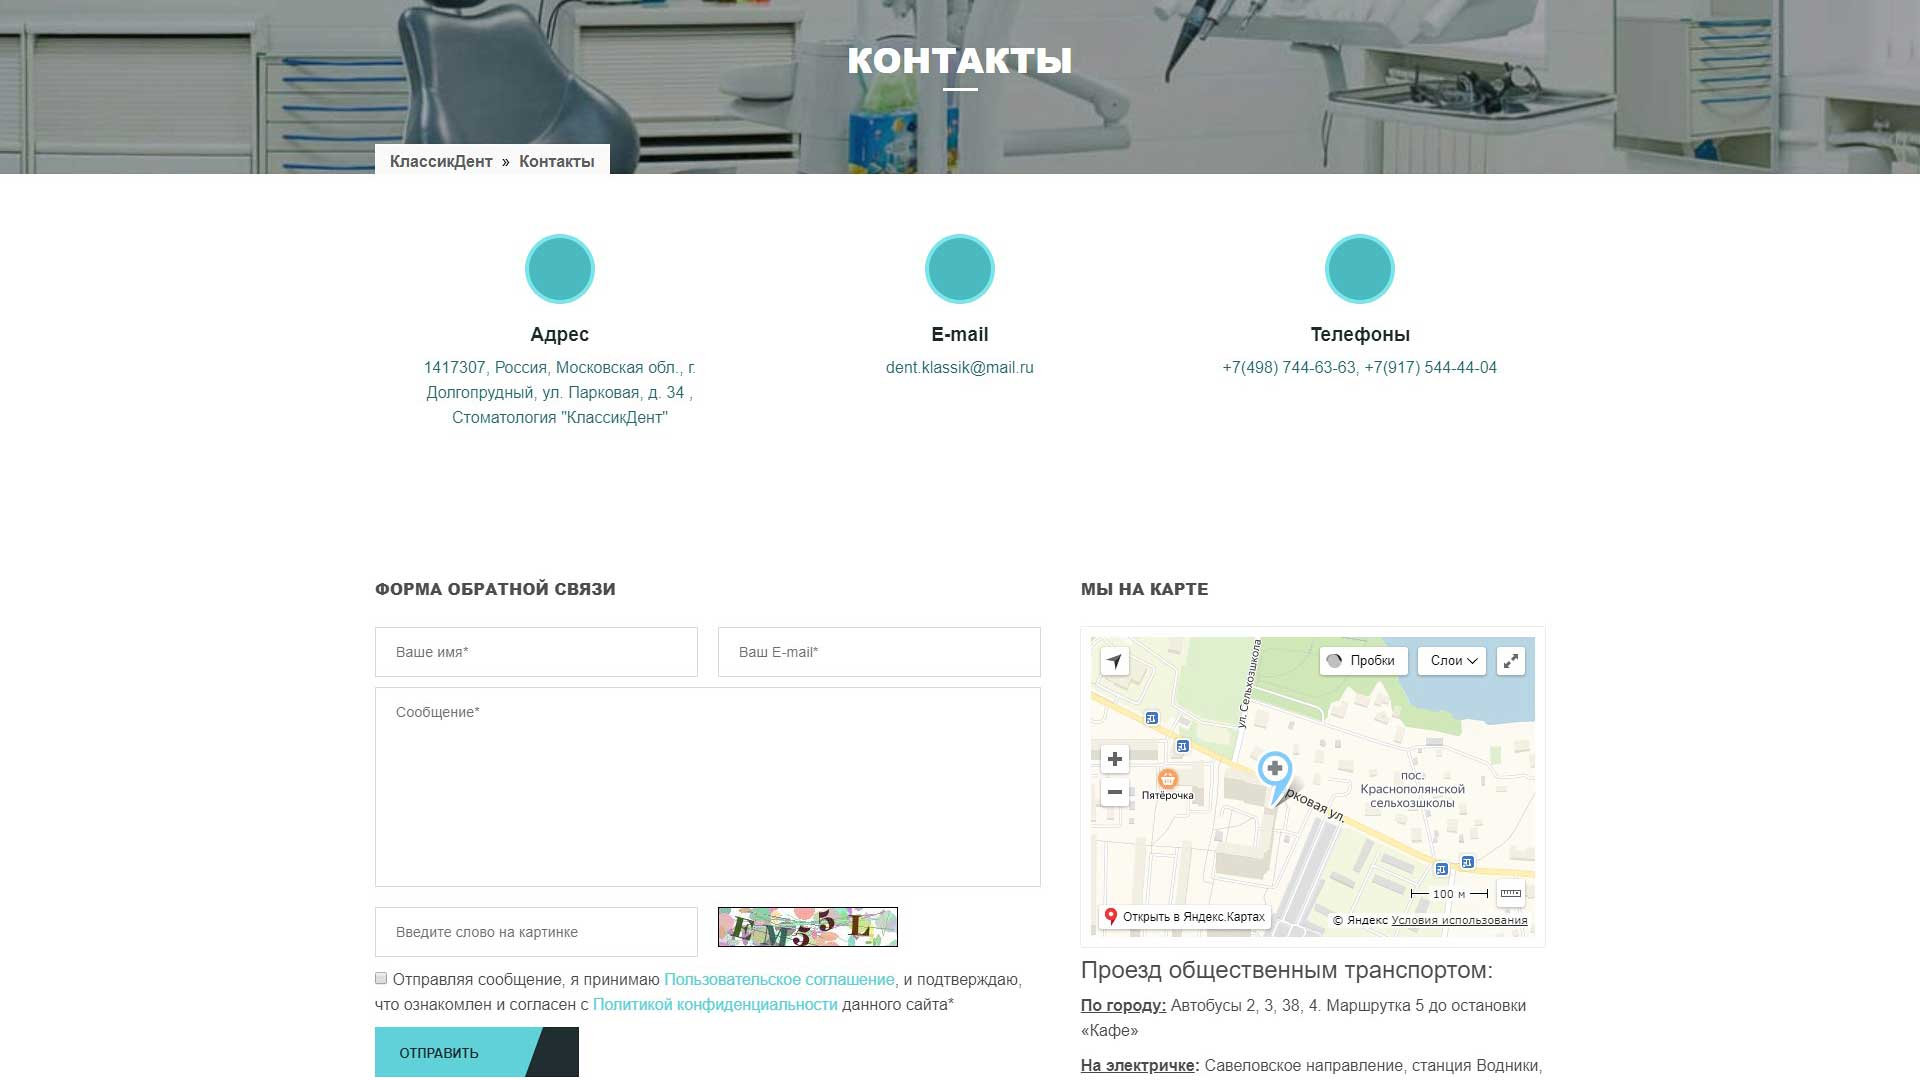
Task: Click the dent.klassik@mail.ru email address
Action: (x=959, y=368)
